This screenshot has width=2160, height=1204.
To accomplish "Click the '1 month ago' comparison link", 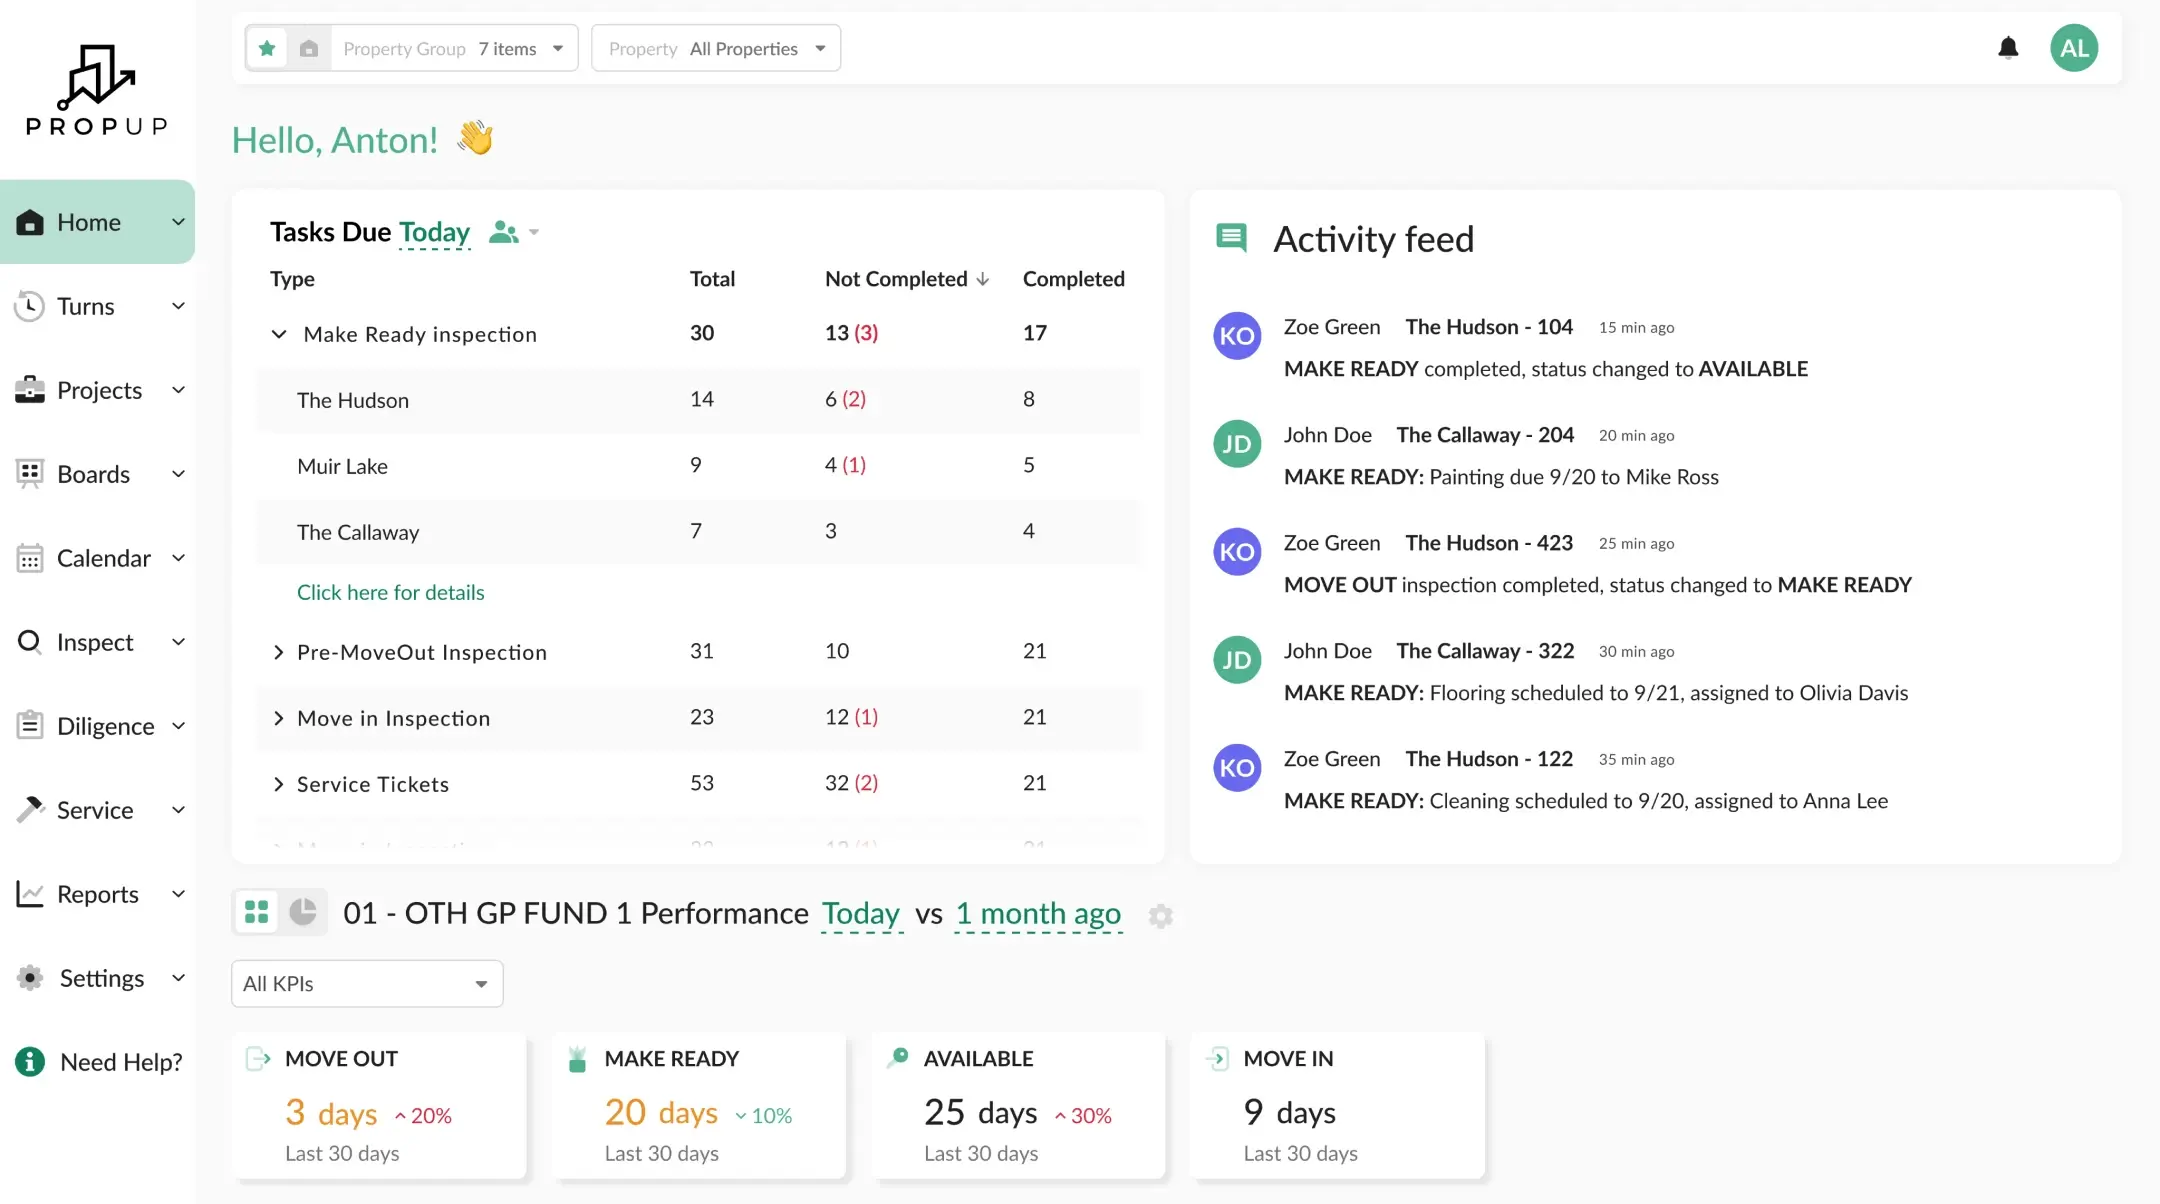I will click(1038, 913).
